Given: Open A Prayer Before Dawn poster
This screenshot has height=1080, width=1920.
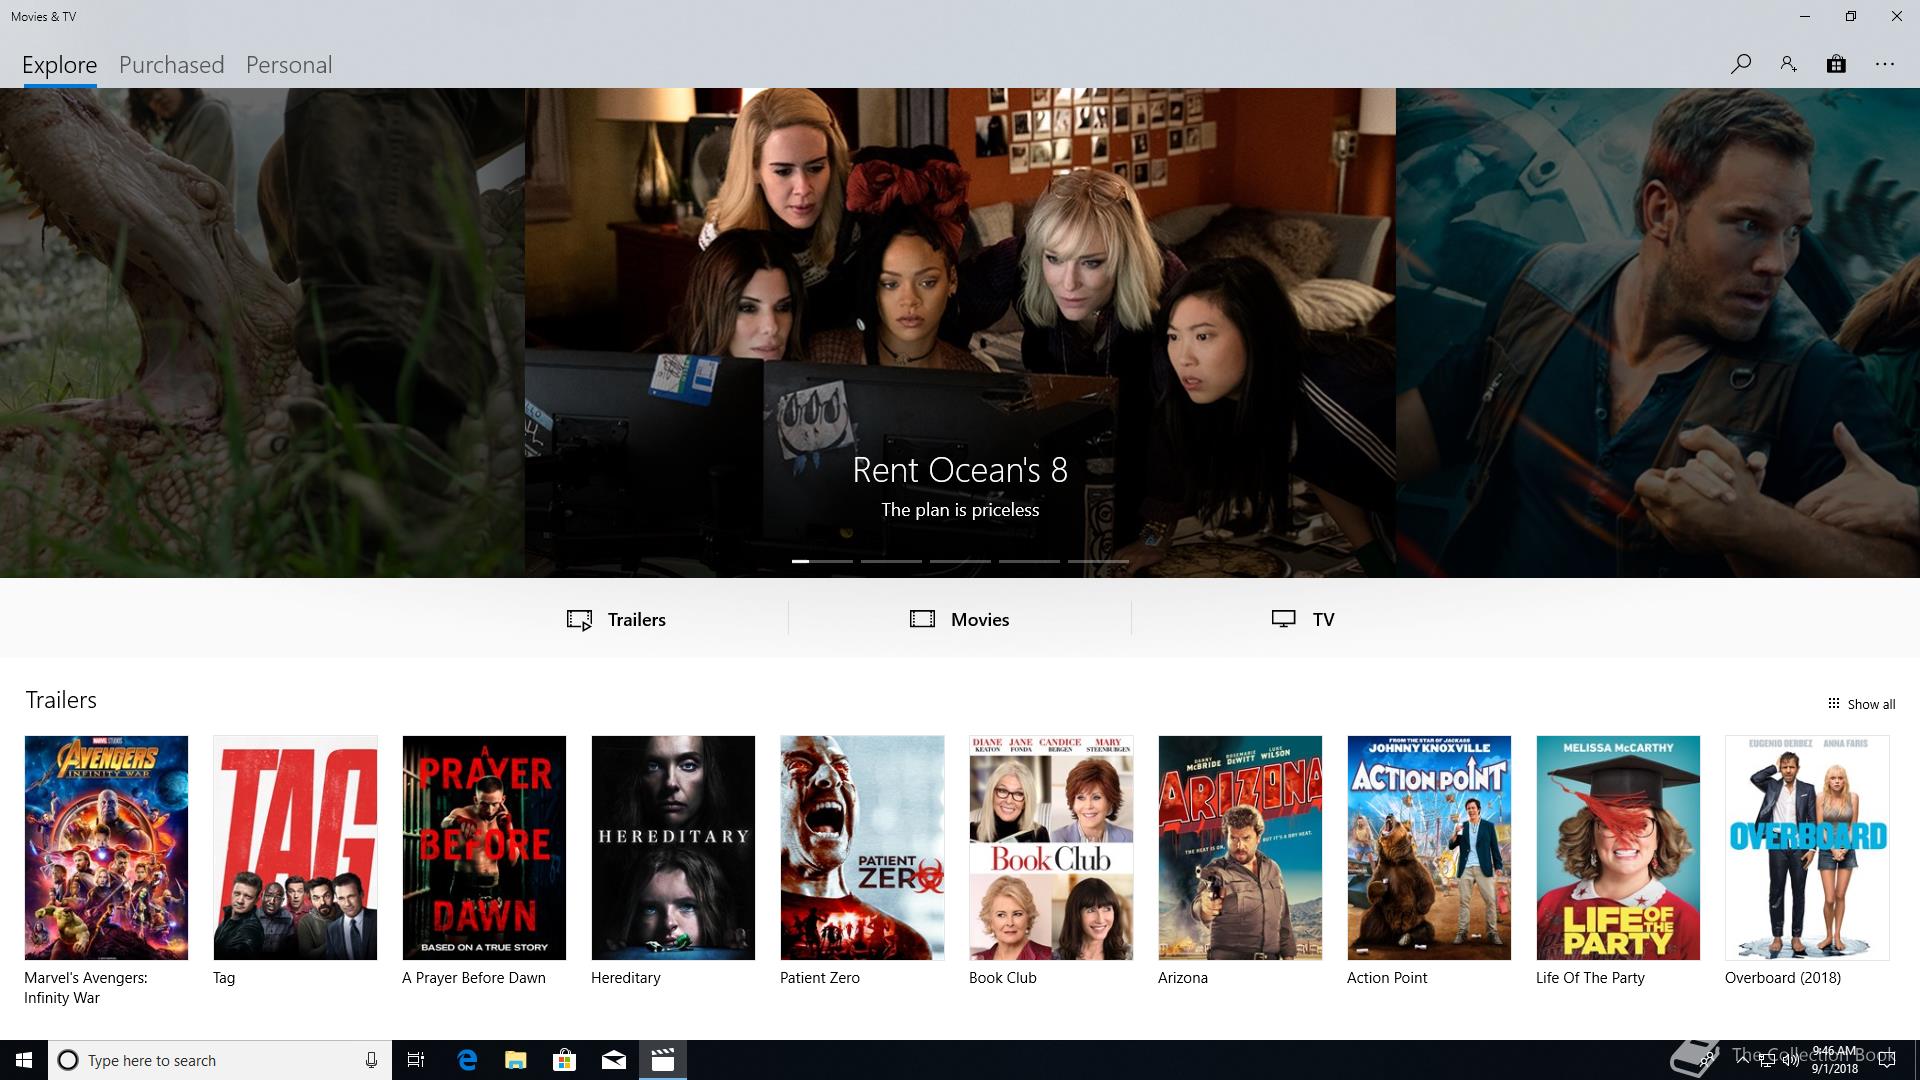Looking at the screenshot, I should [484, 848].
